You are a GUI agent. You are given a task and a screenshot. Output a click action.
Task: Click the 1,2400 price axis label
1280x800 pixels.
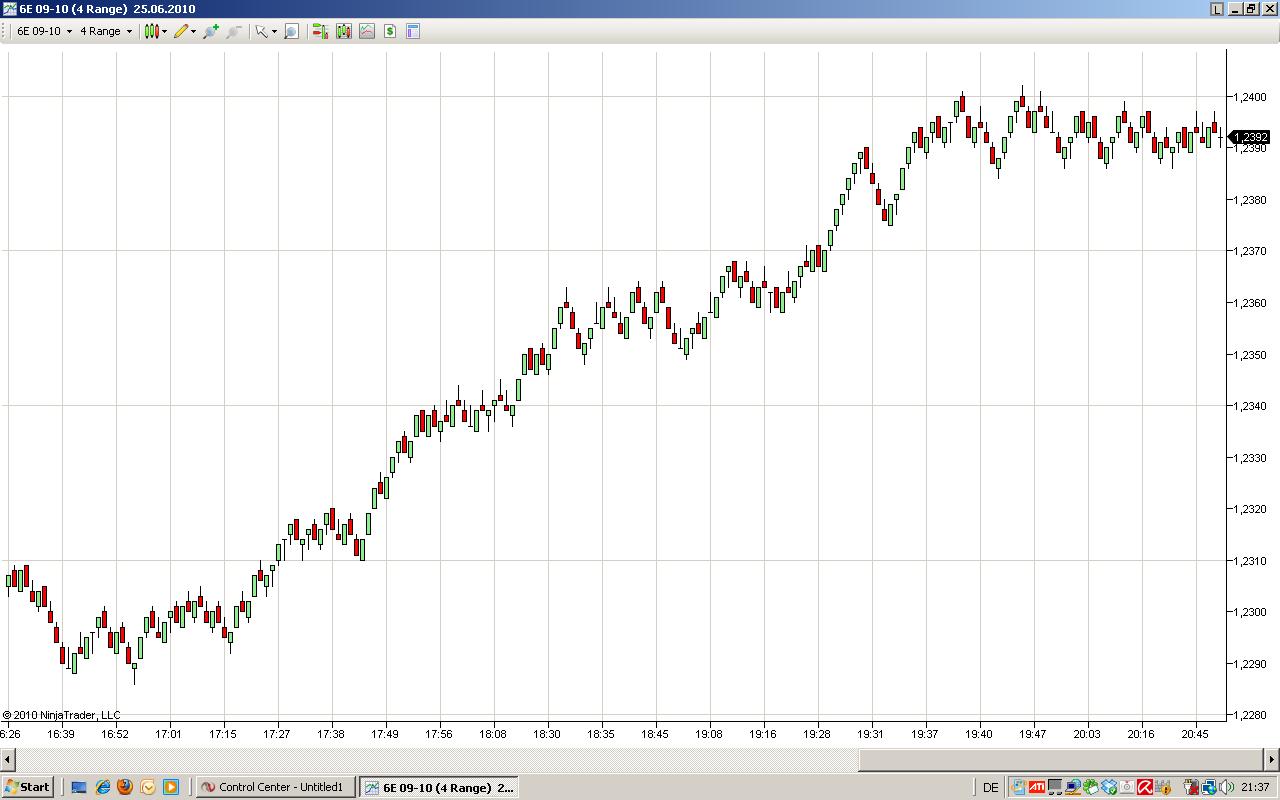coord(1250,97)
